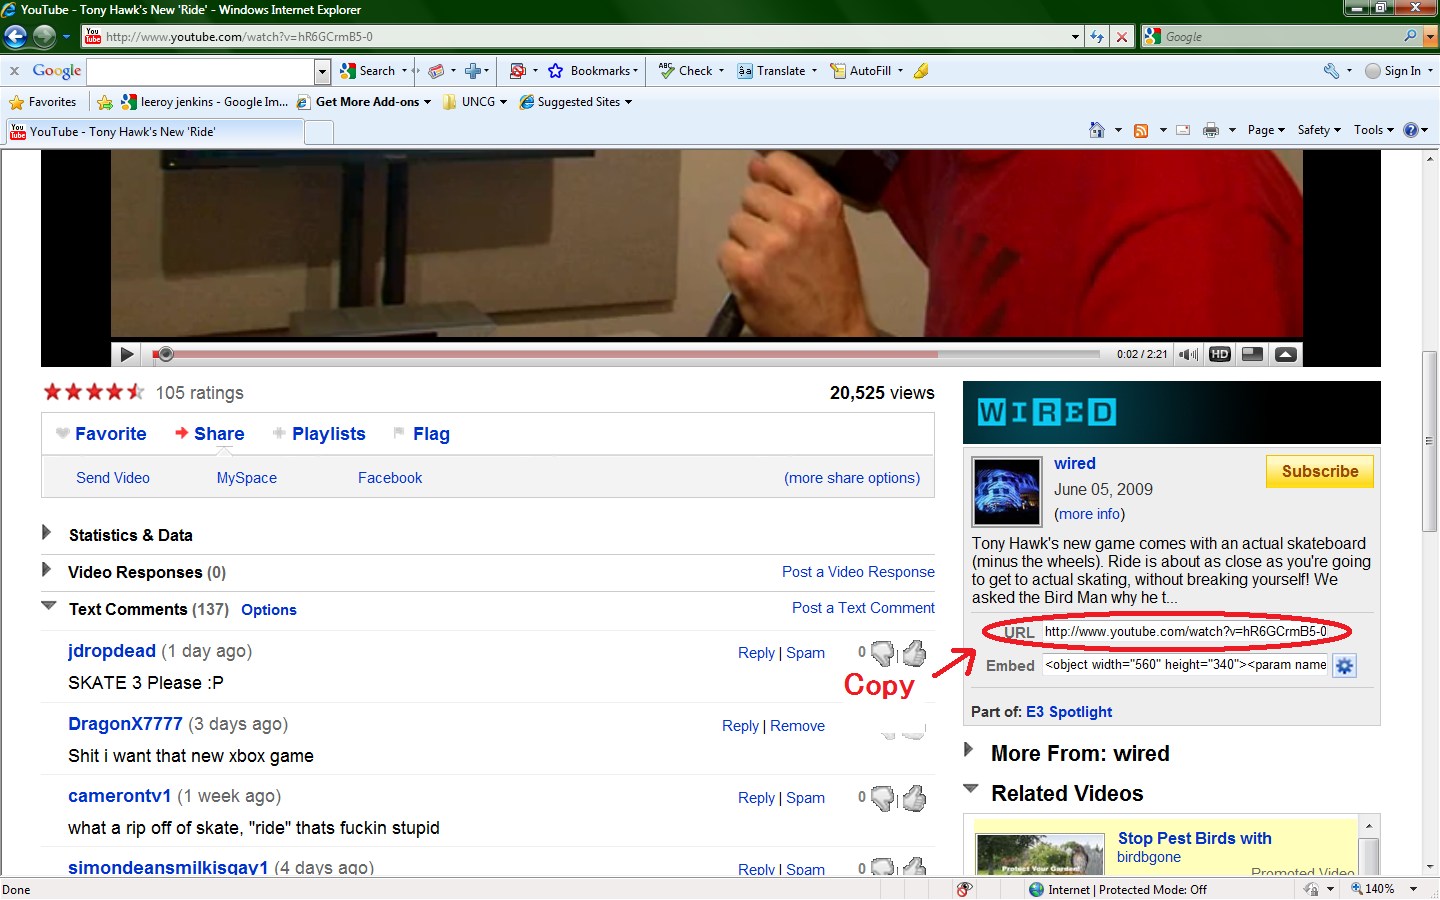Click Add to Favorites Bar icon

coord(105,102)
